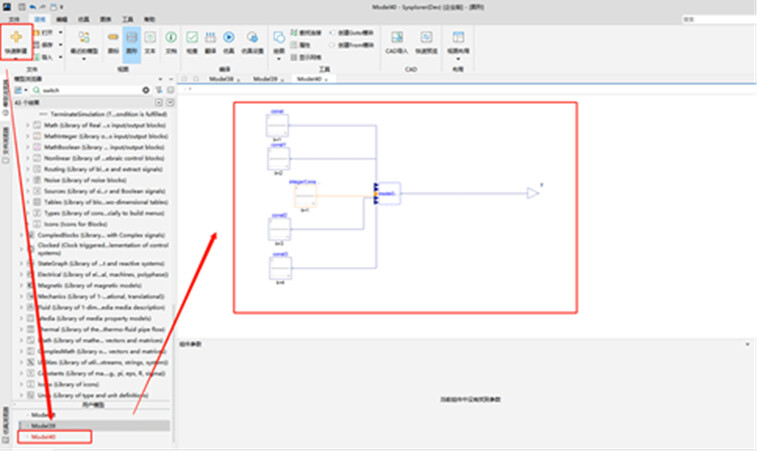
Task: Open dropdown arrow next to 载入
Action: click(60, 57)
